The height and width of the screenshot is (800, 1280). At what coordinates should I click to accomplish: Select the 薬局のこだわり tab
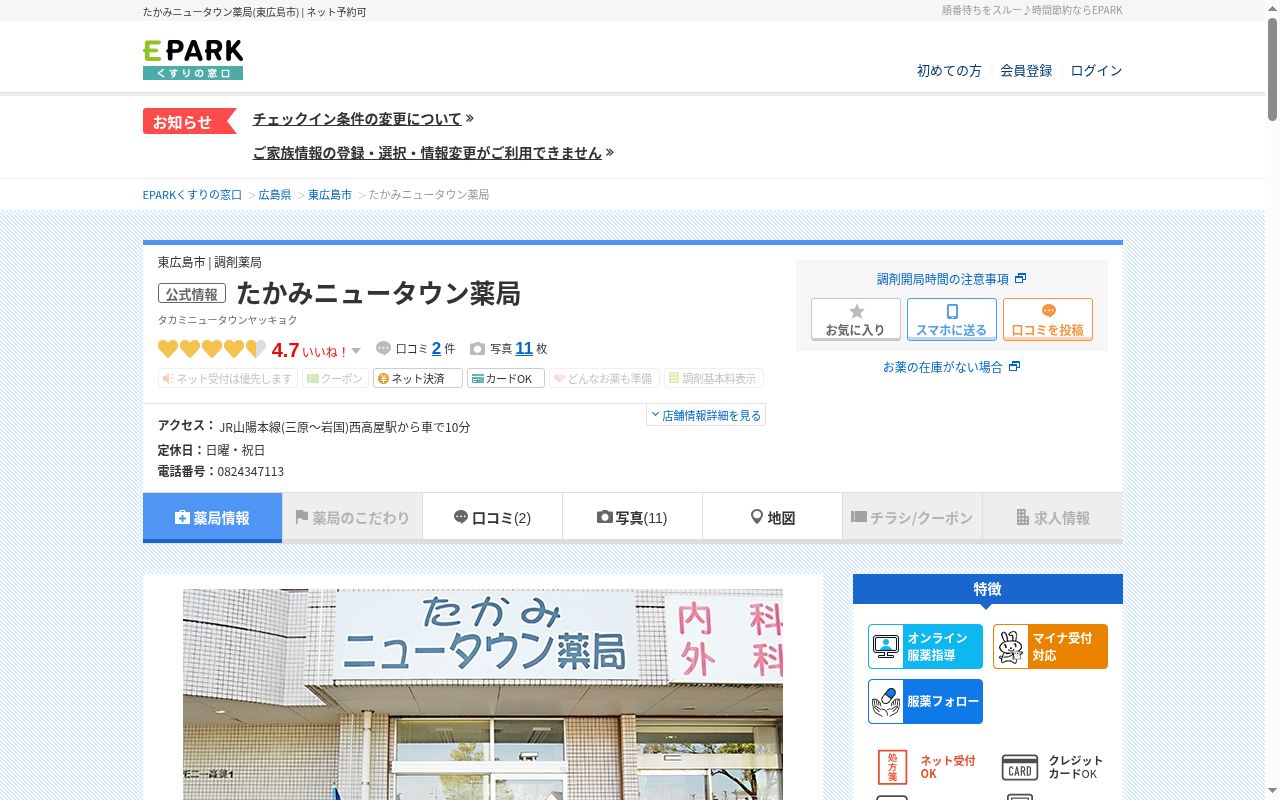click(352, 518)
